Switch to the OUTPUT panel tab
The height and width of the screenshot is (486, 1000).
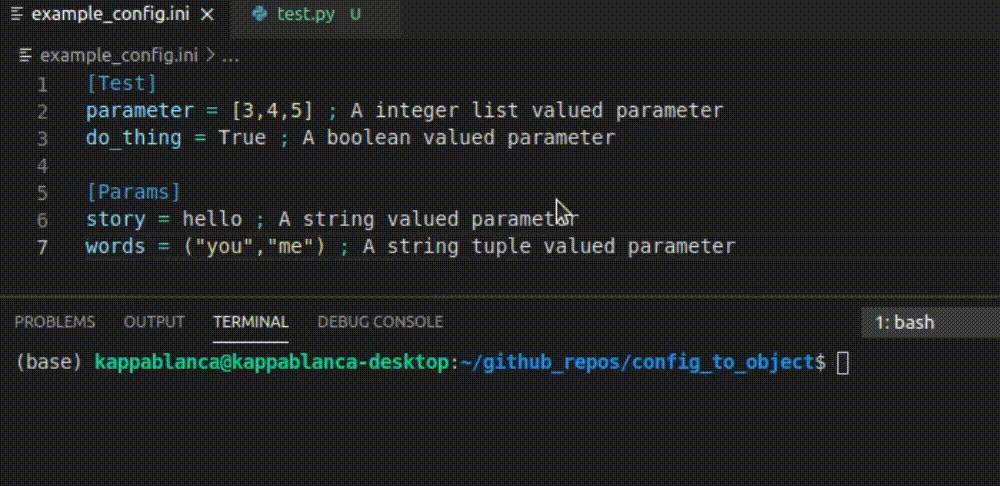[x=154, y=322]
